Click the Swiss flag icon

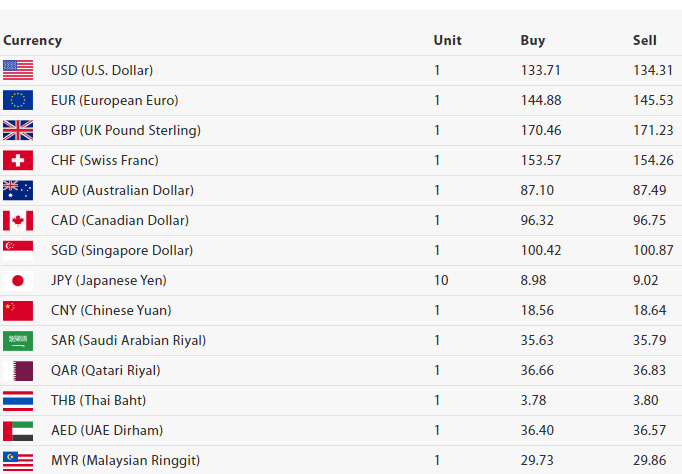tap(18, 160)
